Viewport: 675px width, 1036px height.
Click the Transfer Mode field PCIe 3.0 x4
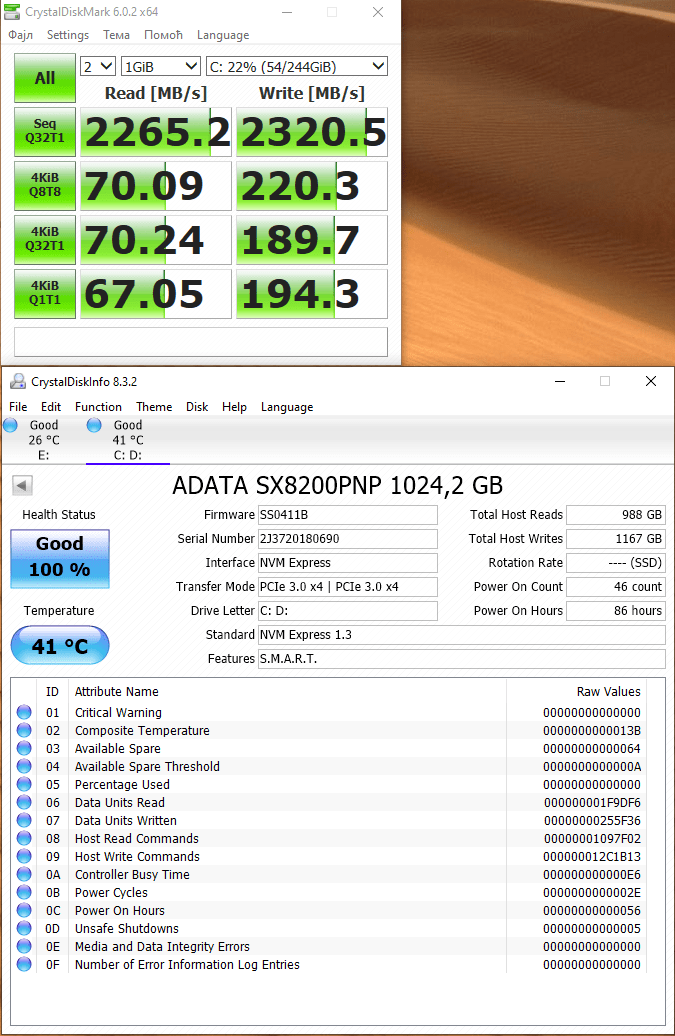coord(347,587)
